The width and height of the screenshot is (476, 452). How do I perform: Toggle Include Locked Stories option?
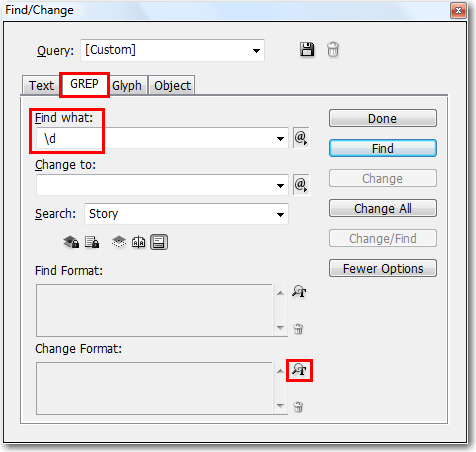(92, 242)
